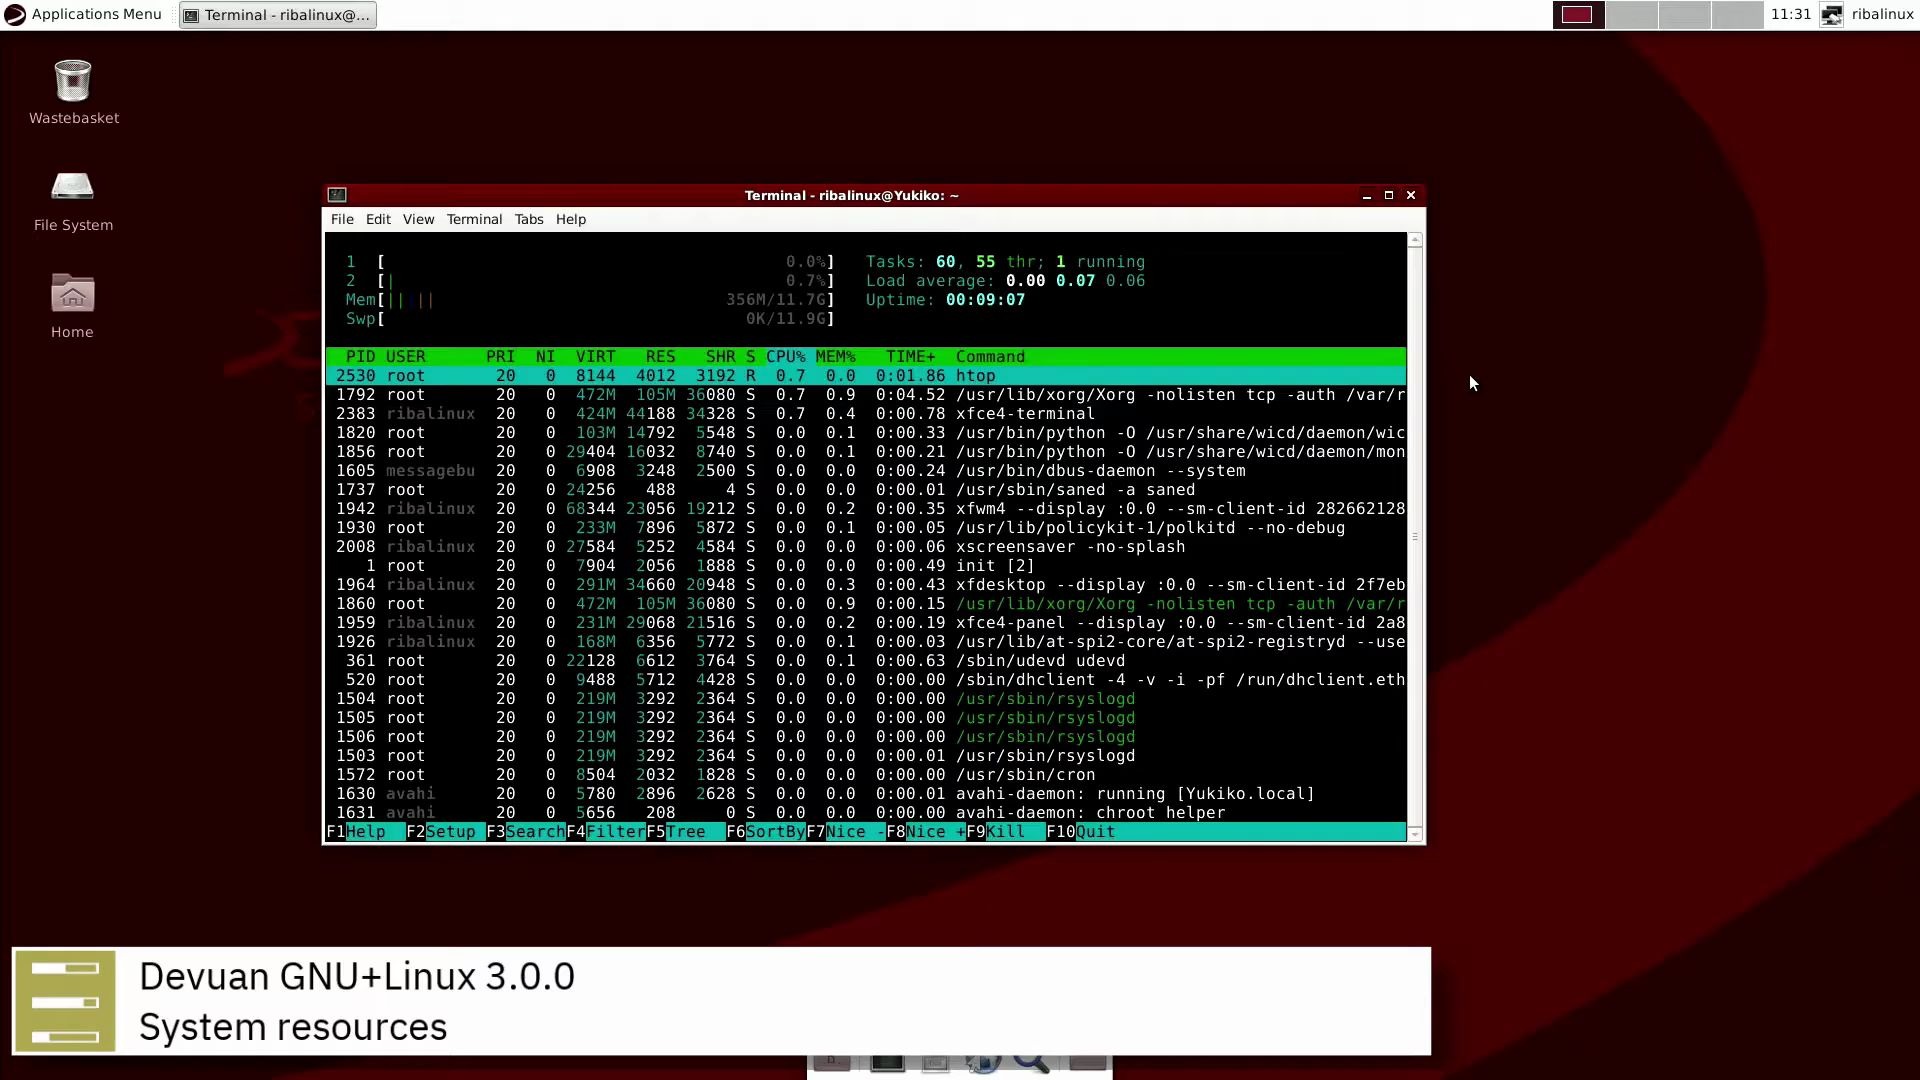
Task: Maximize the Terminal window
Action: click(x=1389, y=195)
